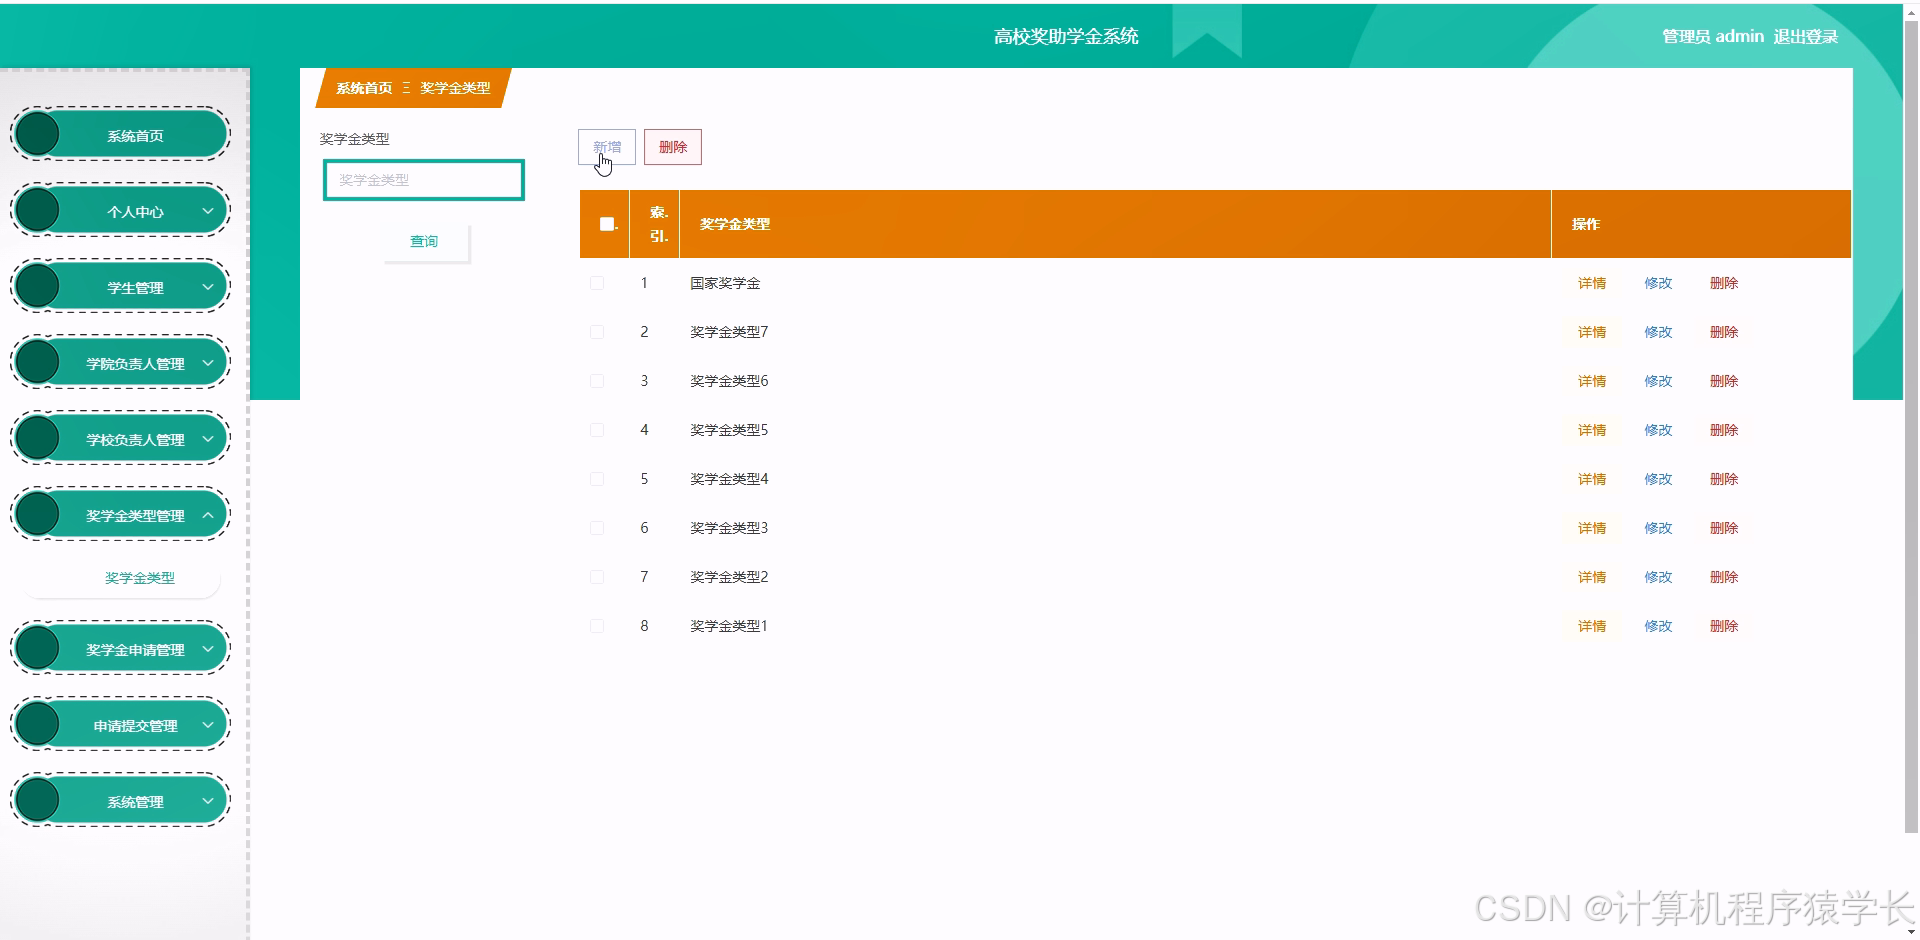
Task: Open 详情 for 奖学金类型3
Action: tap(1592, 528)
